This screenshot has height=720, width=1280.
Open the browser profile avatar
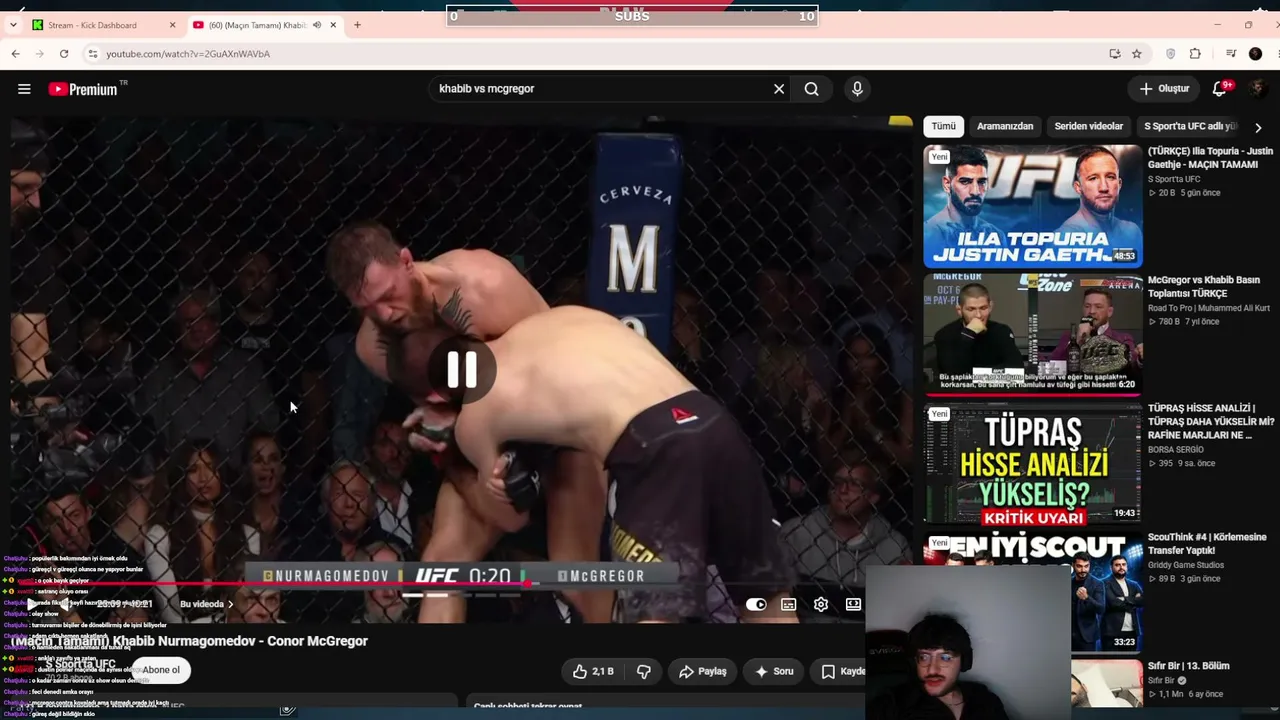(1256, 54)
